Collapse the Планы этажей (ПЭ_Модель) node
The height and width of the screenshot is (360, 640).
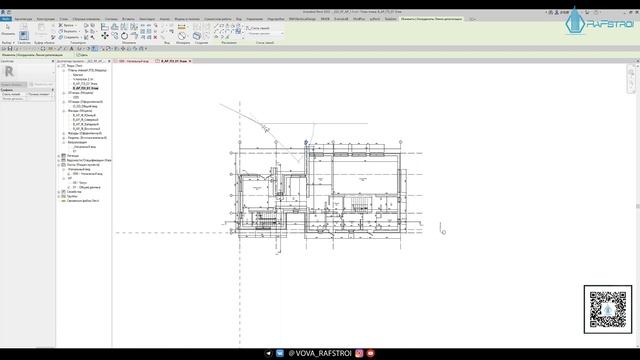pos(64,70)
